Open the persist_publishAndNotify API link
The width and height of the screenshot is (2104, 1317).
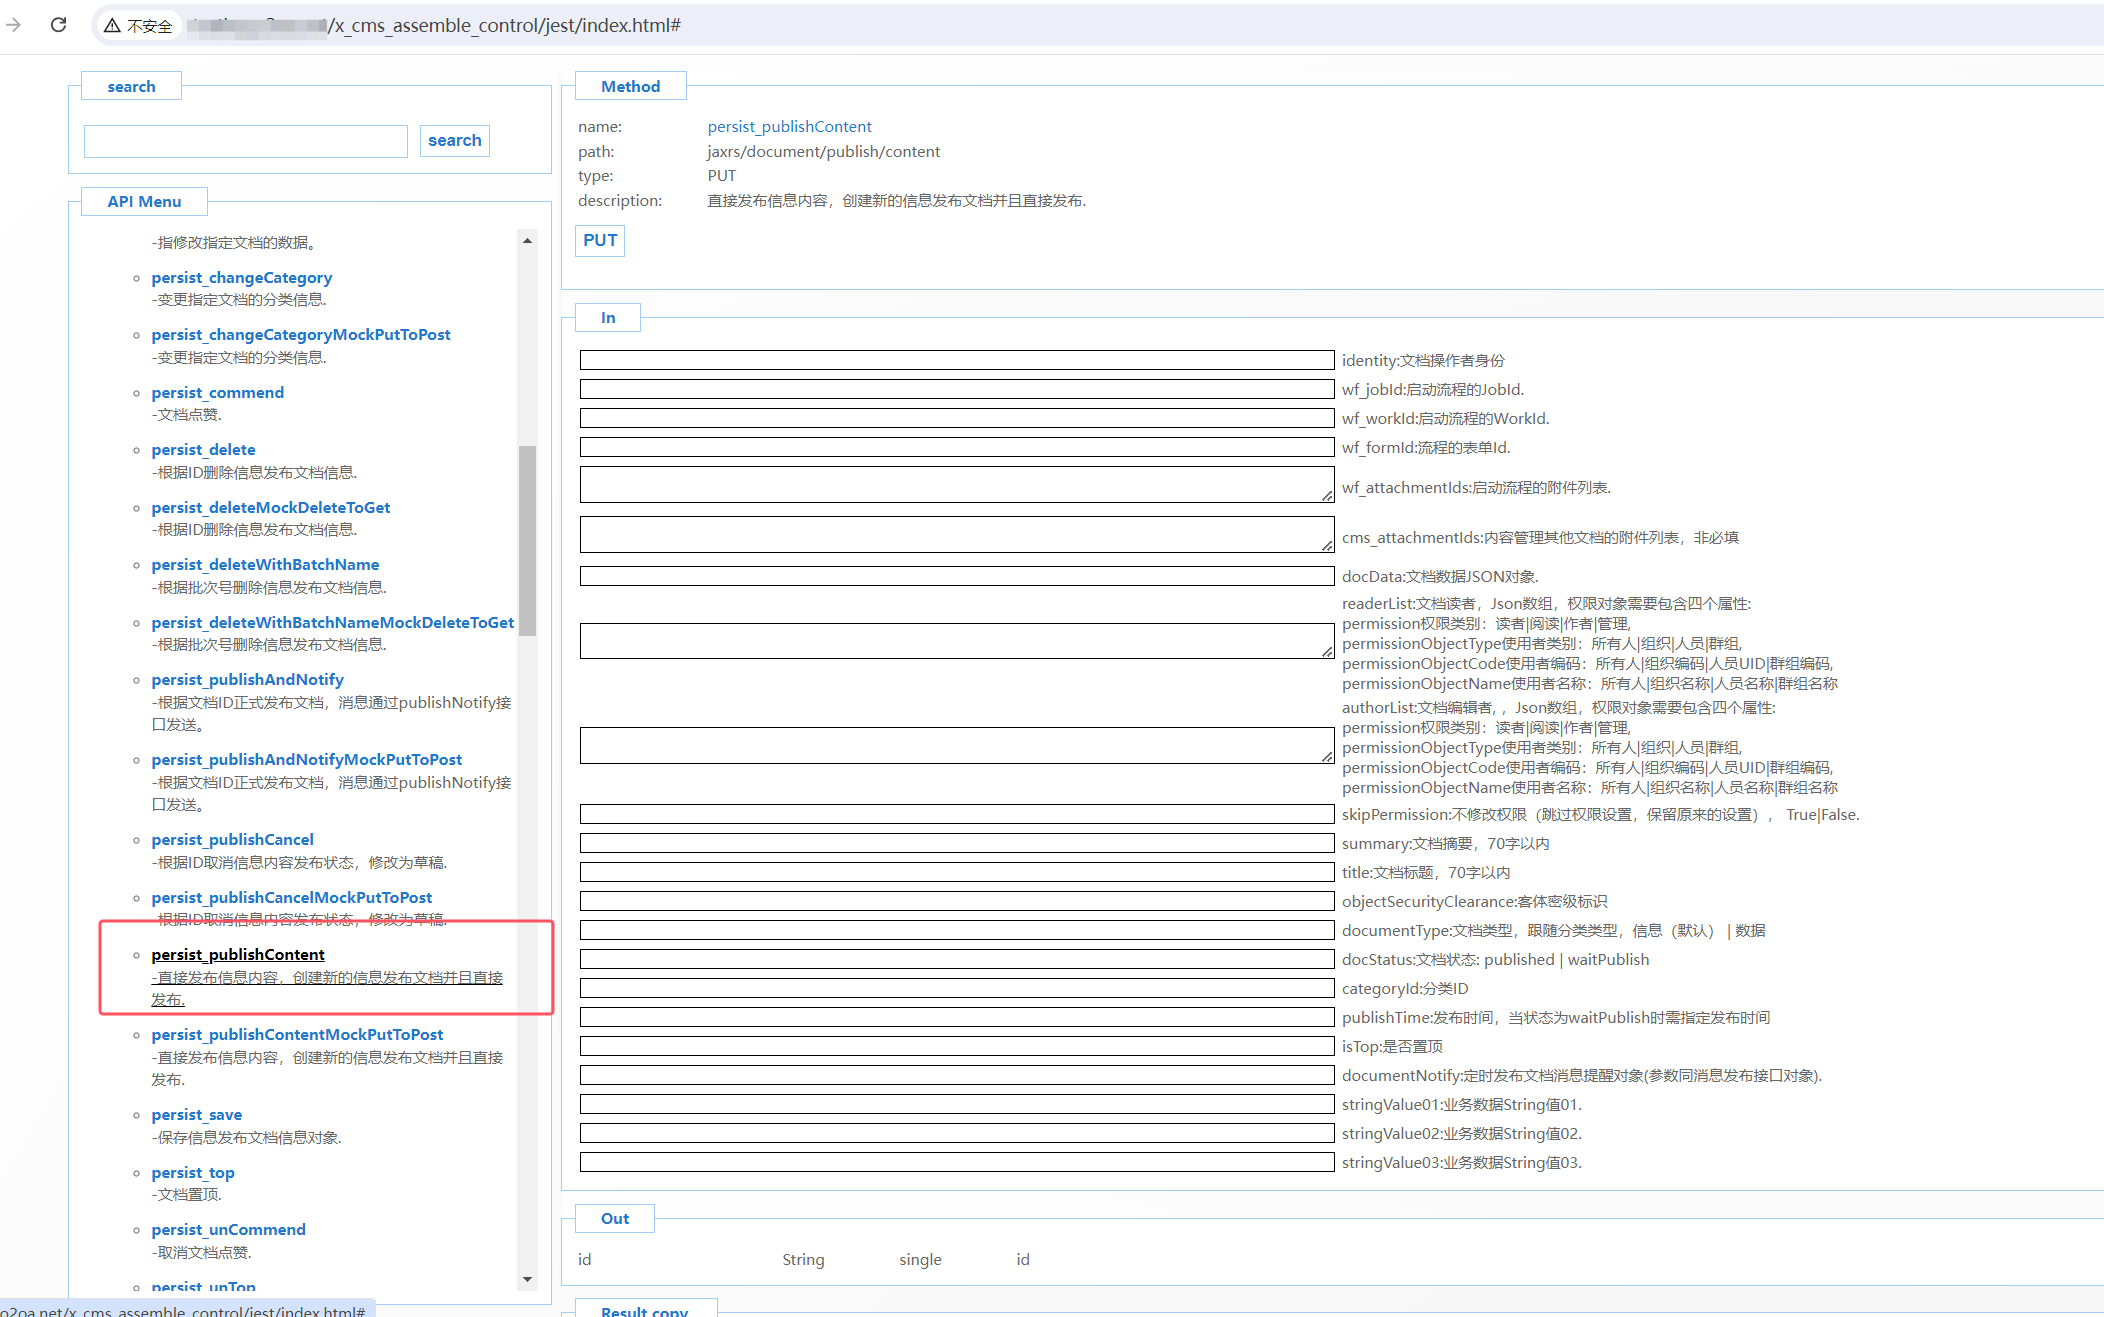coord(247,680)
